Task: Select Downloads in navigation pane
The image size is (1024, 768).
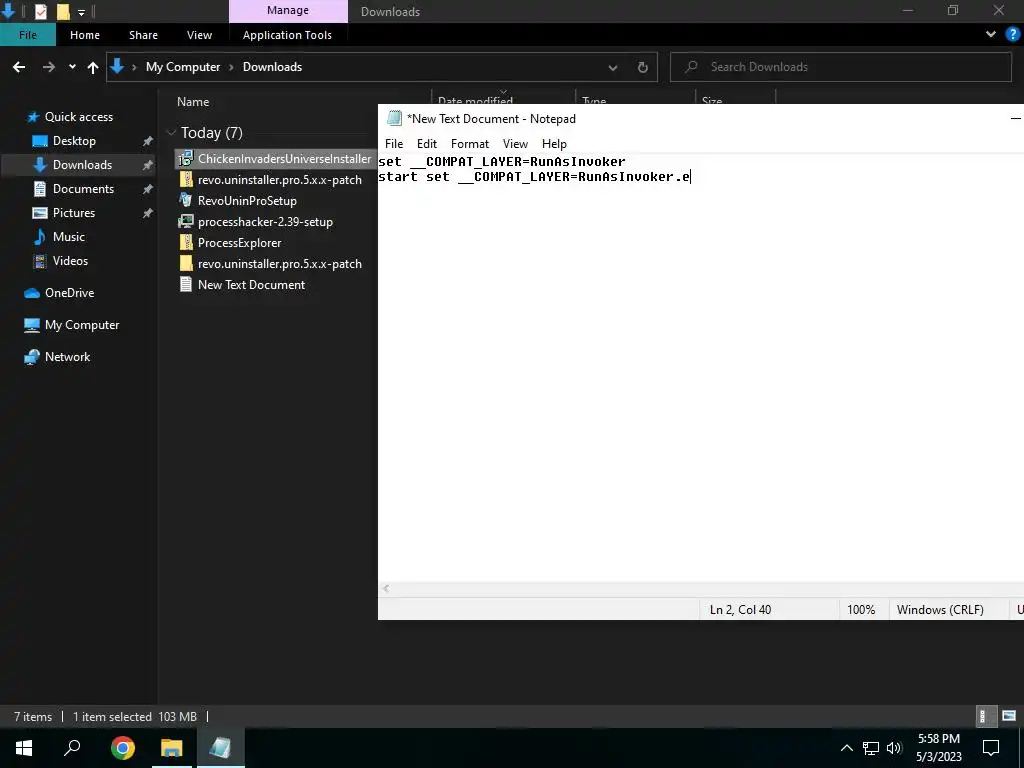Action: (82, 165)
